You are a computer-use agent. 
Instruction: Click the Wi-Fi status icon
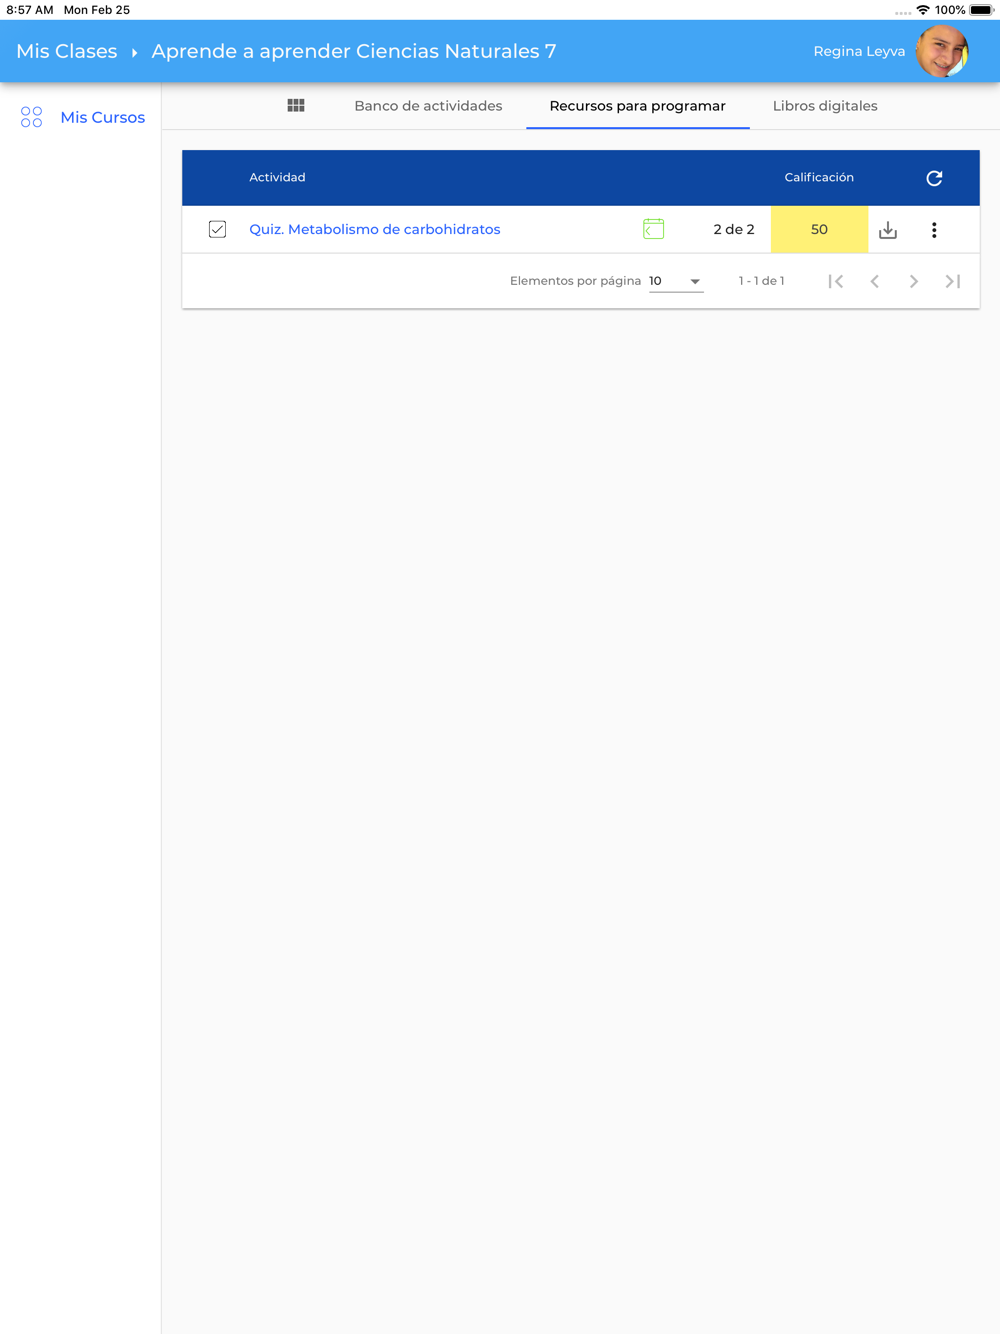point(922,10)
